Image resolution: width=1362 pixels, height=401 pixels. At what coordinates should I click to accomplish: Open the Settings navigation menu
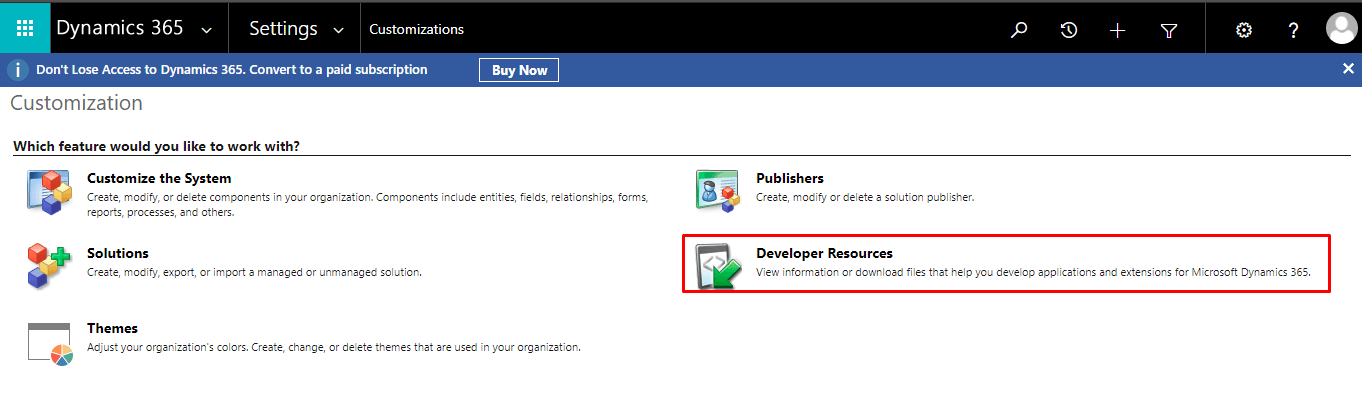(x=283, y=29)
